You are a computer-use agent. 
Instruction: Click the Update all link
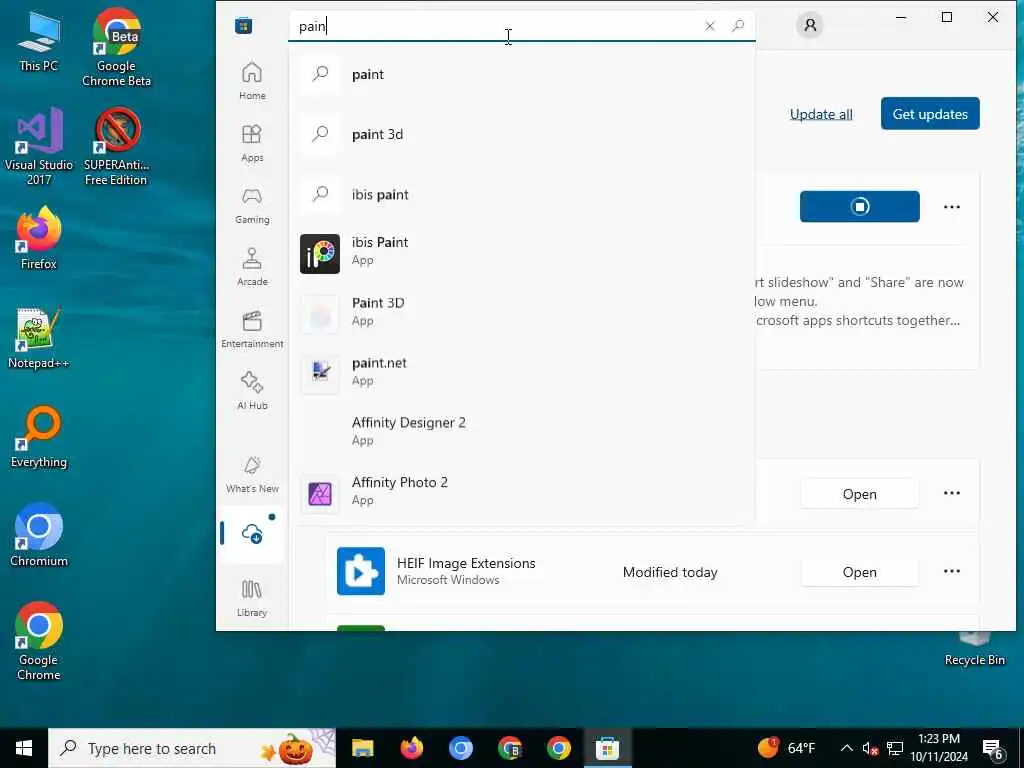tap(821, 114)
